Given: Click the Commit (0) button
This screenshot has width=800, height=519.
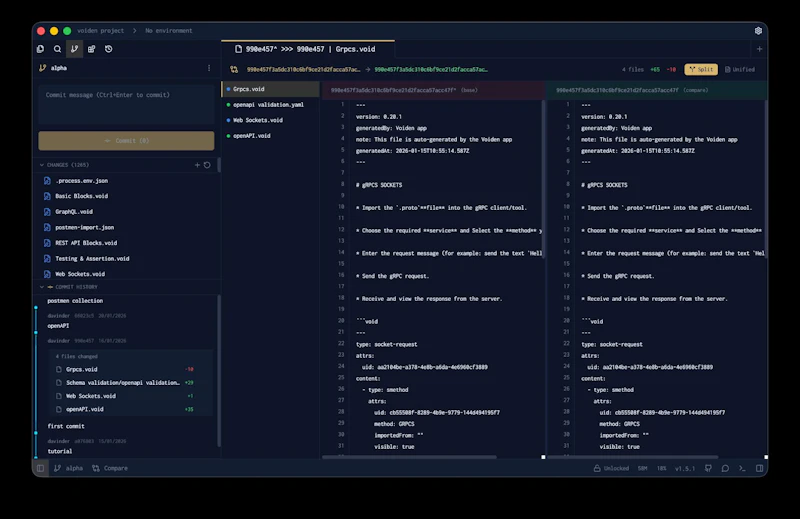Looking at the screenshot, I should pyautogui.click(x=126, y=140).
